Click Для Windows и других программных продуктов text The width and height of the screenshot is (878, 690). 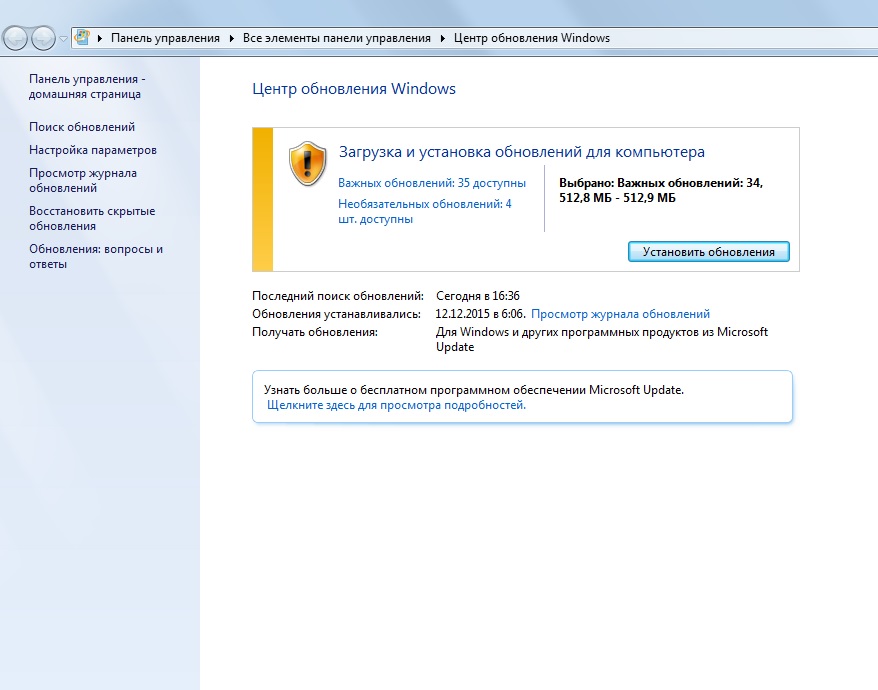click(602, 339)
